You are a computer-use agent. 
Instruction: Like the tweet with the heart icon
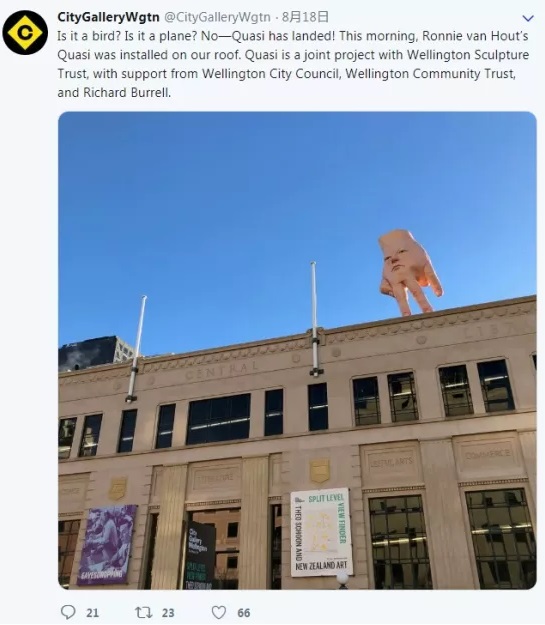[x=218, y=612]
